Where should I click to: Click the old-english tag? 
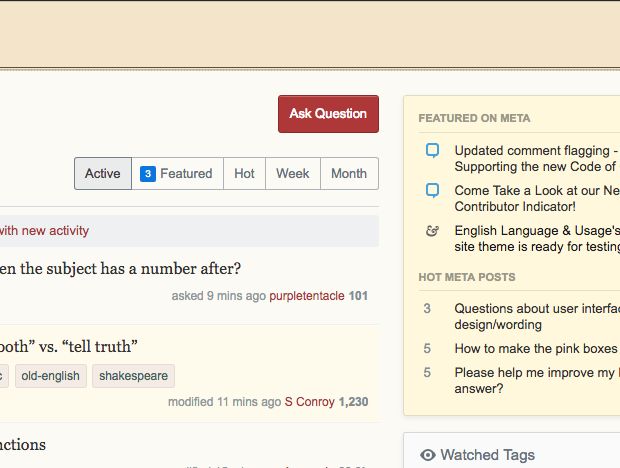click(51, 376)
